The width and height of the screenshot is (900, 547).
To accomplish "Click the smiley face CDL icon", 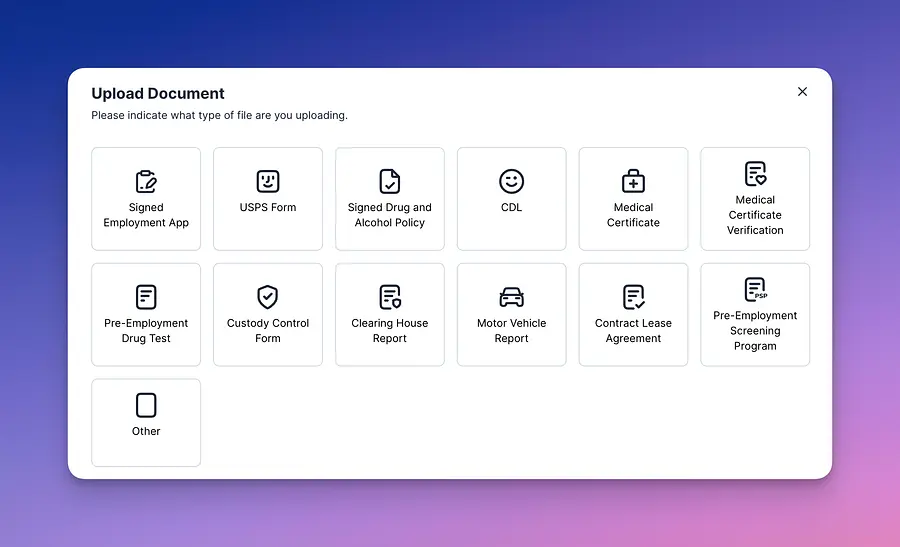I will pyautogui.click(x=511, y=181).
